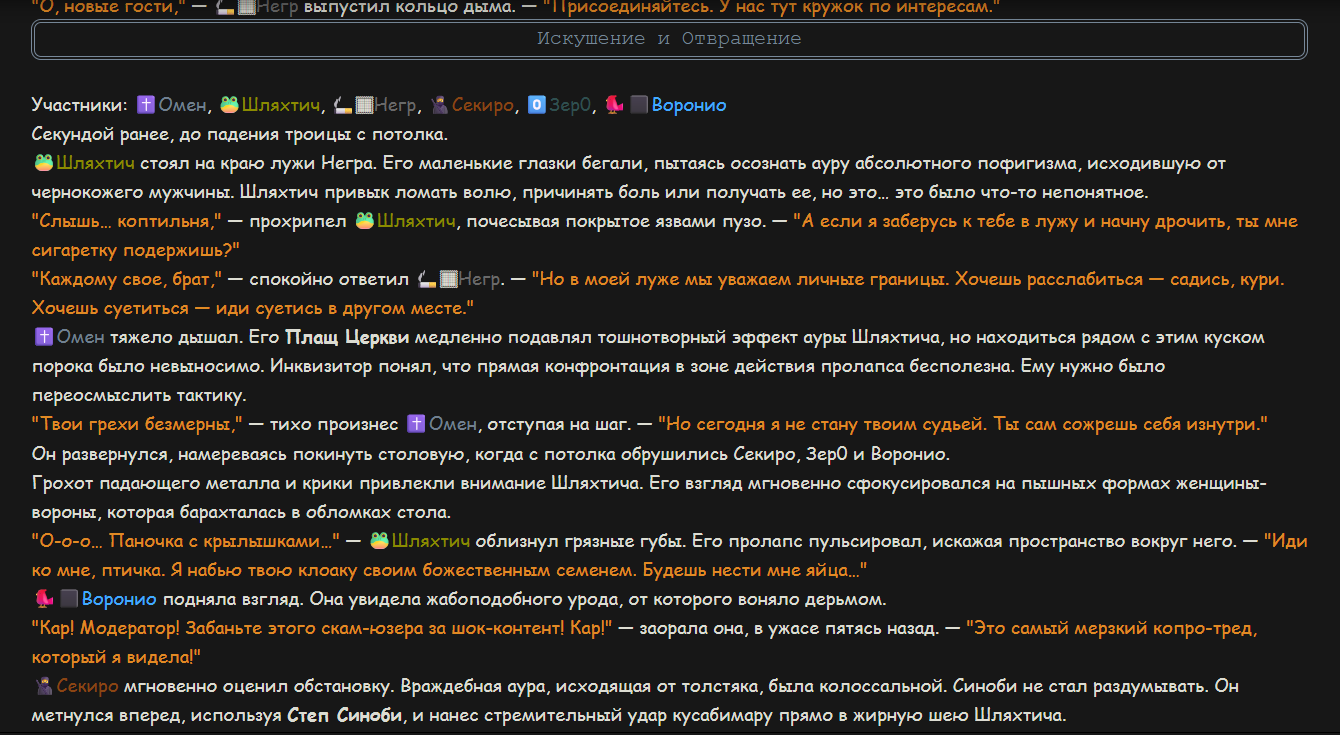Screen dimensions: 1340x735
Task: Click the line starting "Он развернулся, намереваясь покинуть столовую"
Action: click(x=491, y=454)
